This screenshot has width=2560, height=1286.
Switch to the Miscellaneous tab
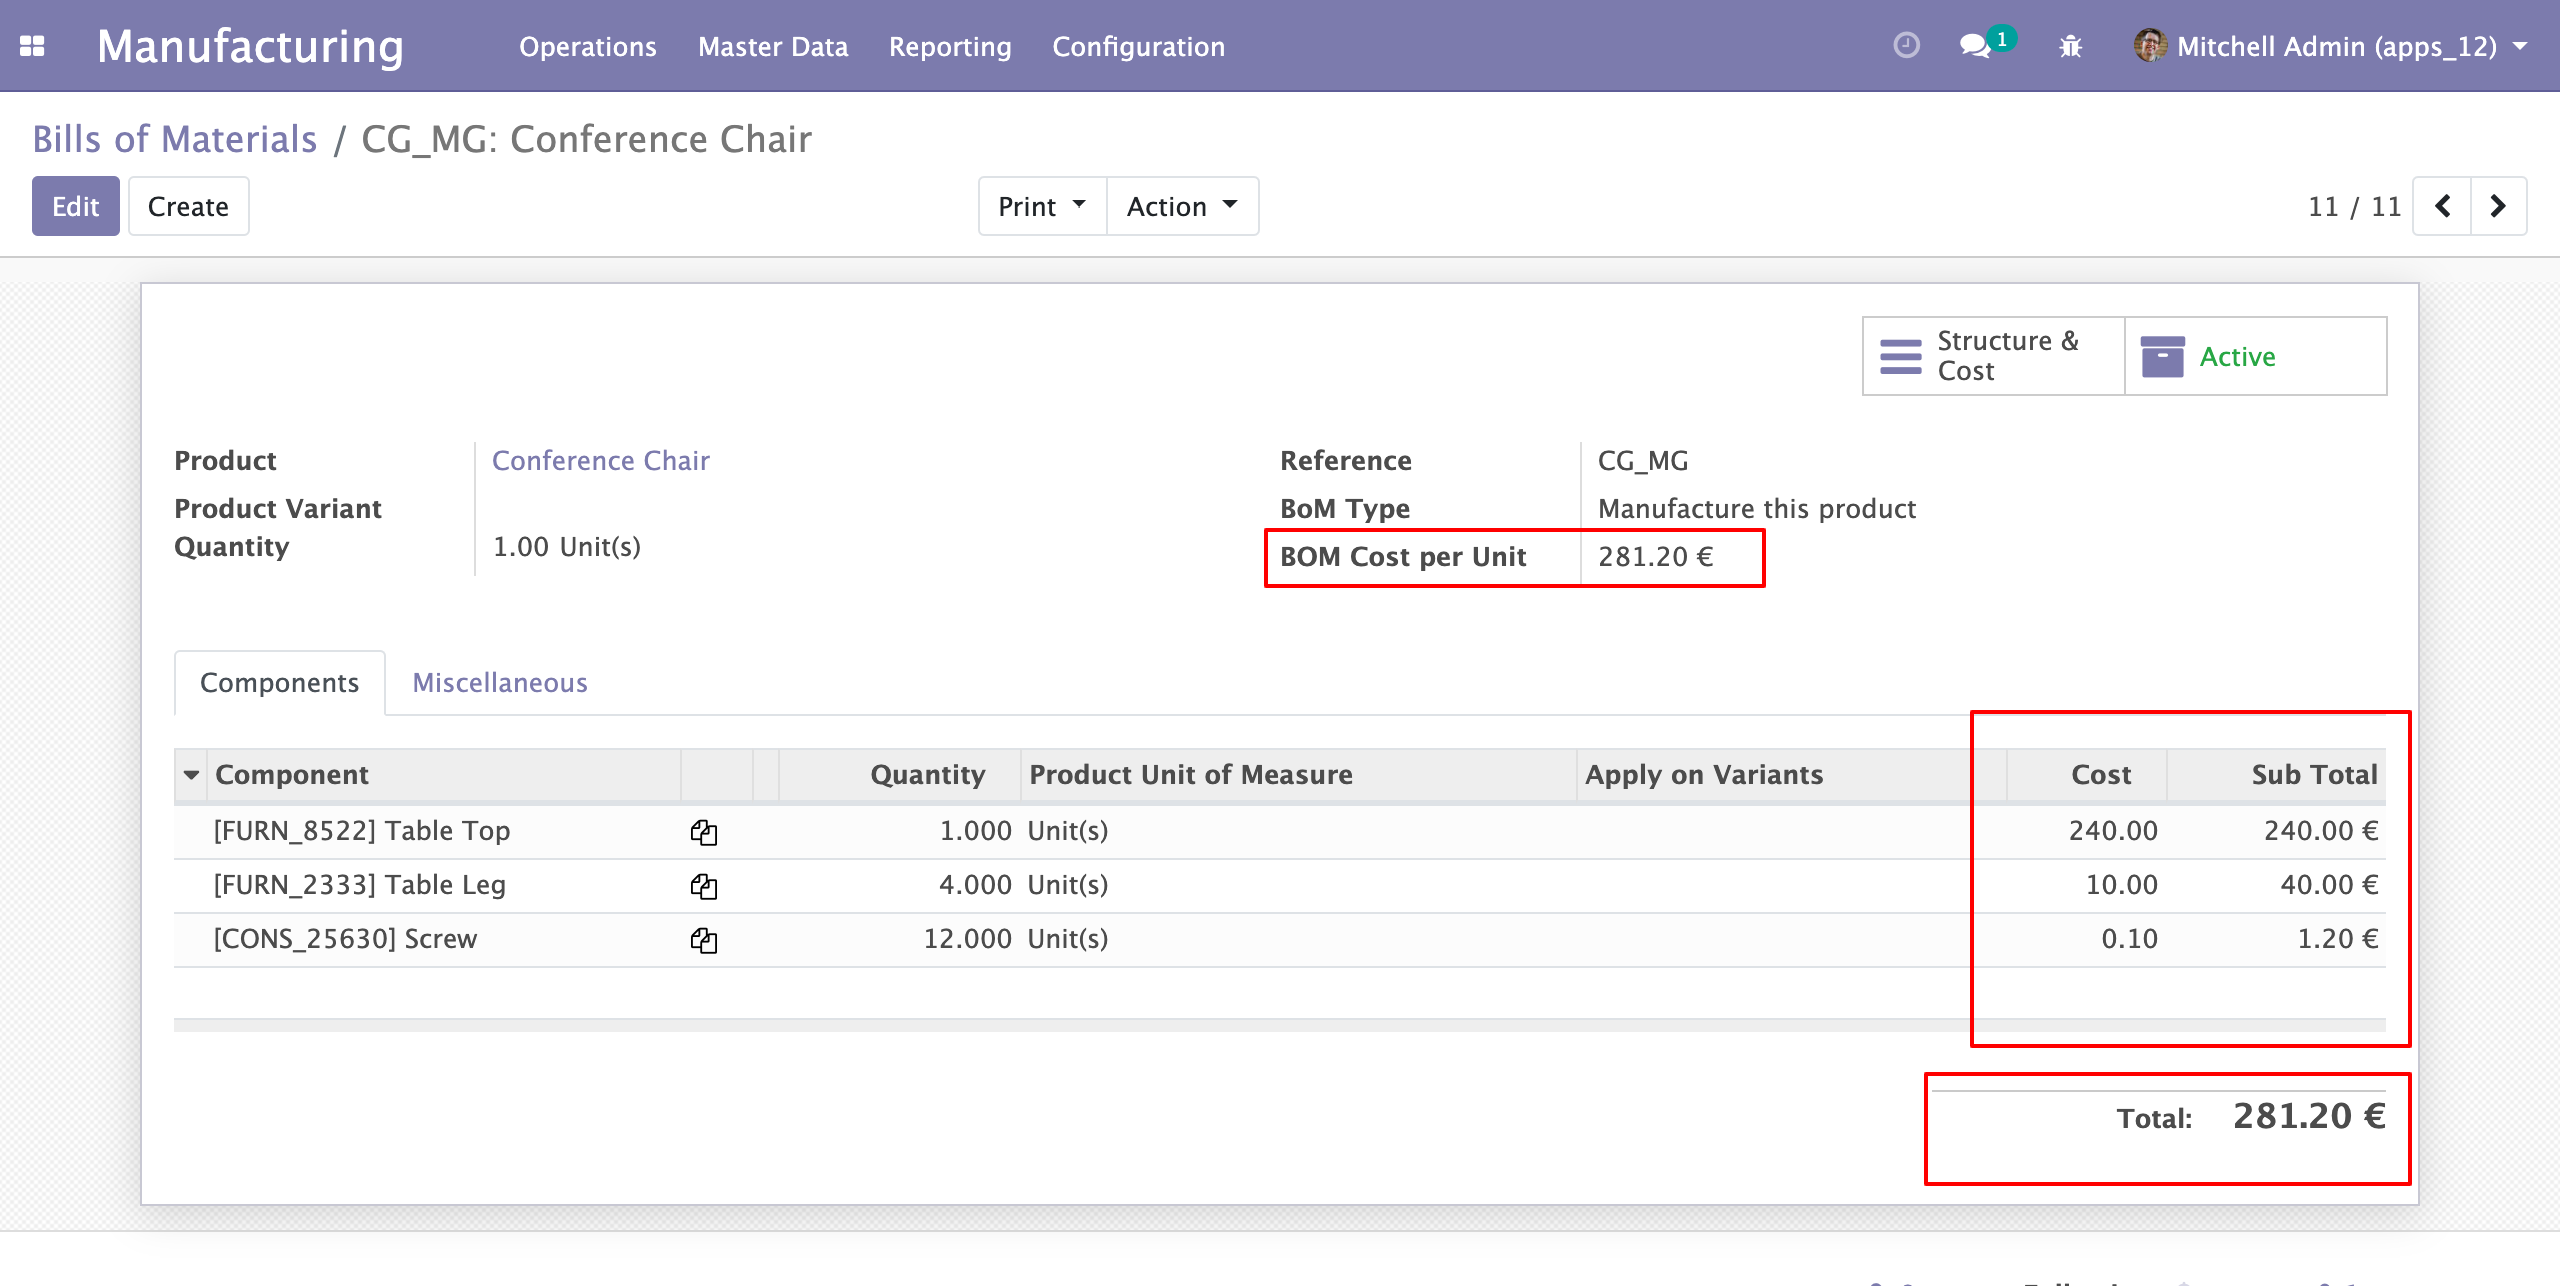point(500,682)
